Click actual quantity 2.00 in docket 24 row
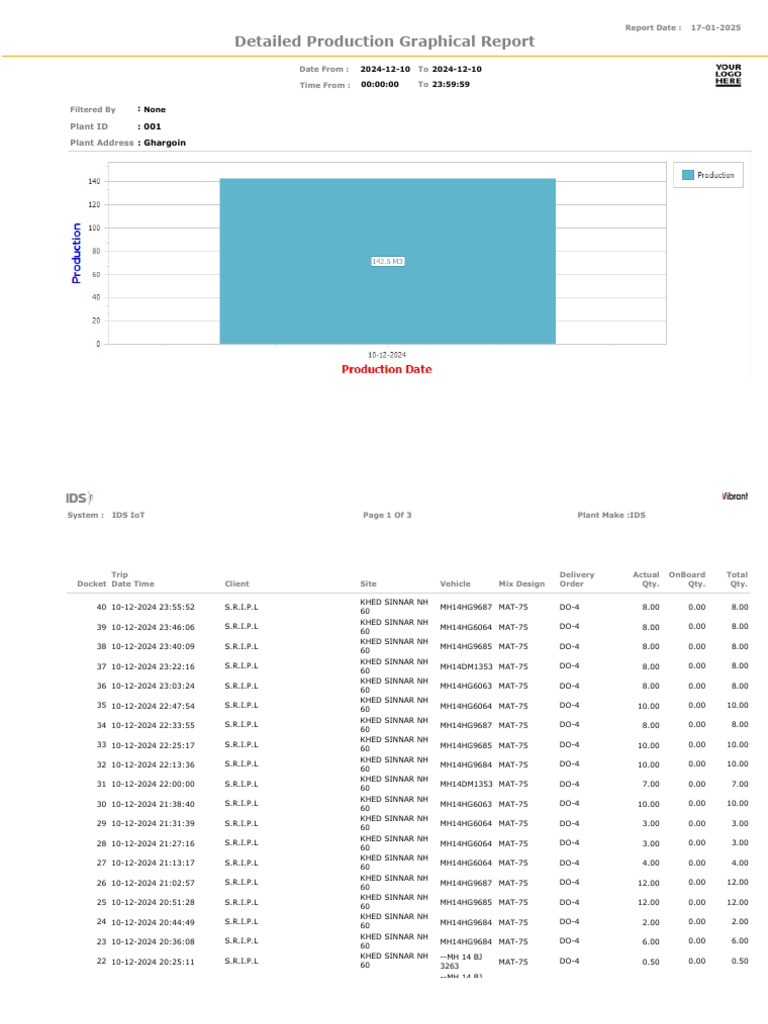The height and width of the screenshot is (1024, 768). [650, 922]
